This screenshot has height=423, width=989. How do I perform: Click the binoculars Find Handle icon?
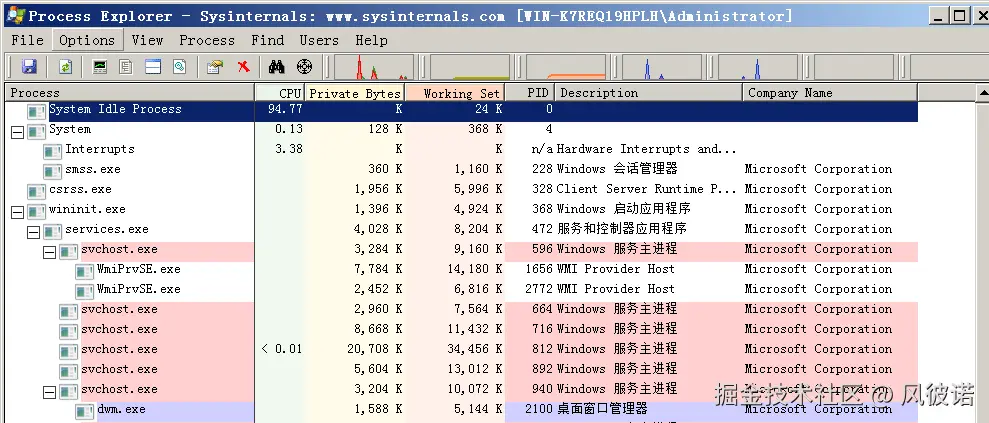click(x=276, y=67)
